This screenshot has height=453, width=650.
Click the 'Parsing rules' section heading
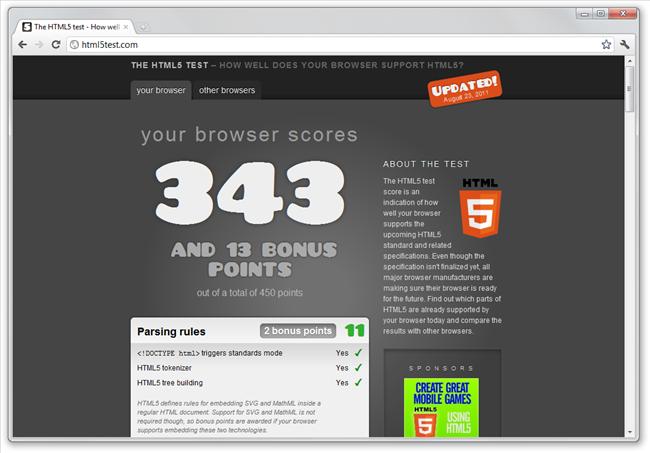pos(171,332)
